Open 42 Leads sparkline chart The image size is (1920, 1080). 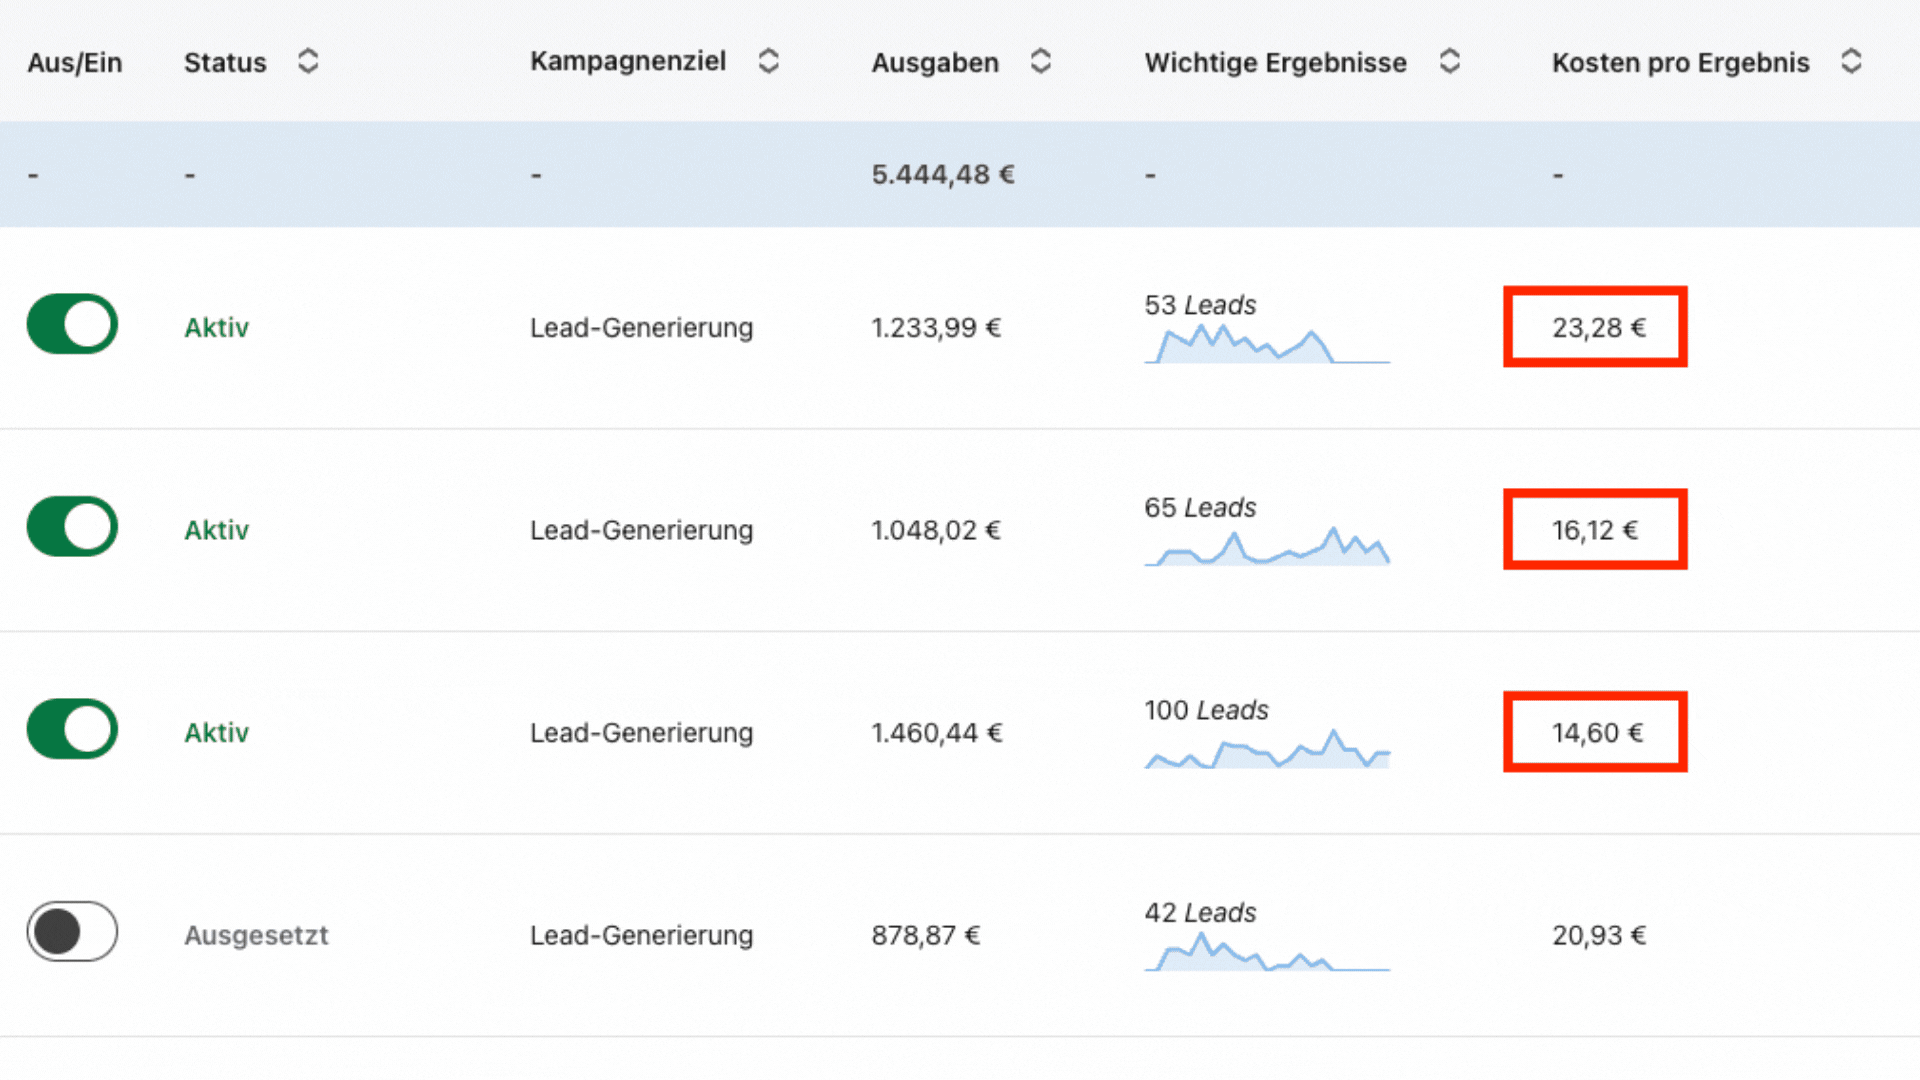pos(1266,953)
